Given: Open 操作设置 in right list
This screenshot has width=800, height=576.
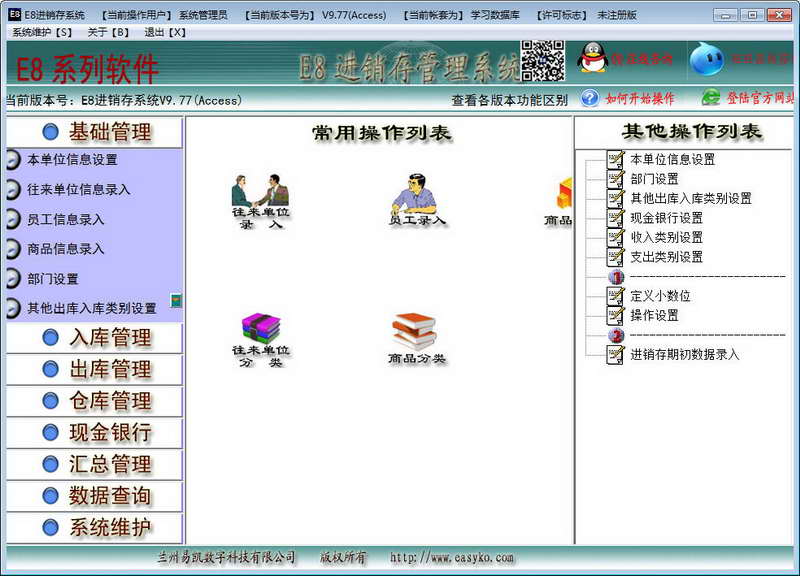Looking at the screenshot, I should point(654,315).
